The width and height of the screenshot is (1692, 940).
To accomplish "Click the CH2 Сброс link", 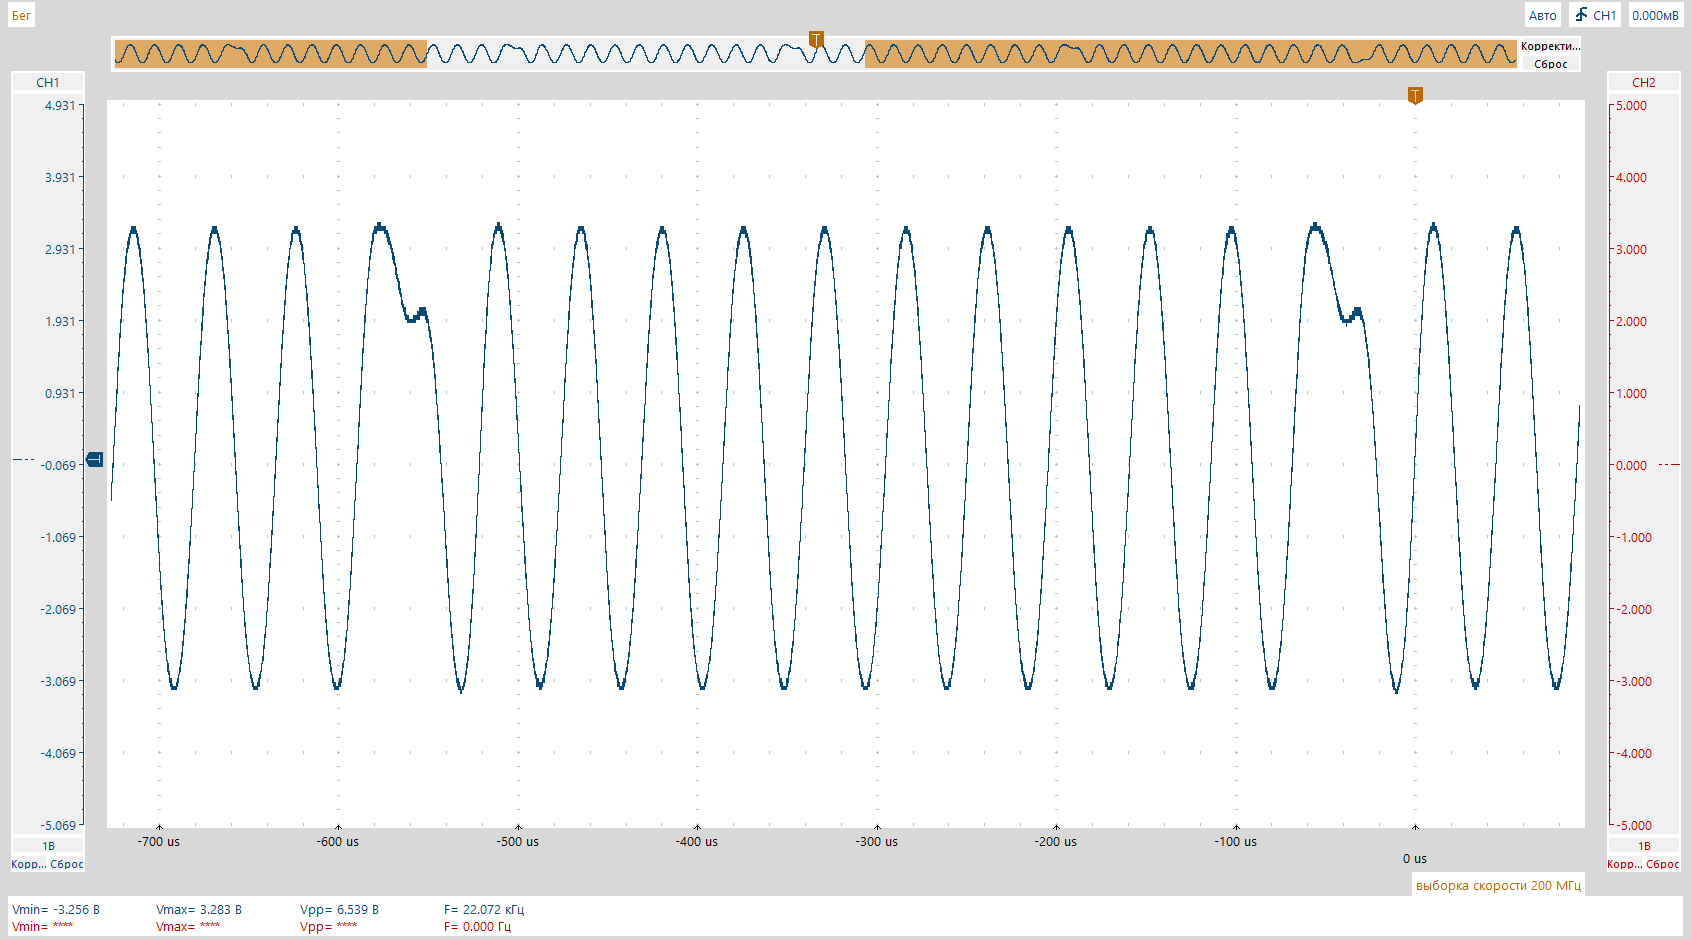I will (x=1663, y=864).
